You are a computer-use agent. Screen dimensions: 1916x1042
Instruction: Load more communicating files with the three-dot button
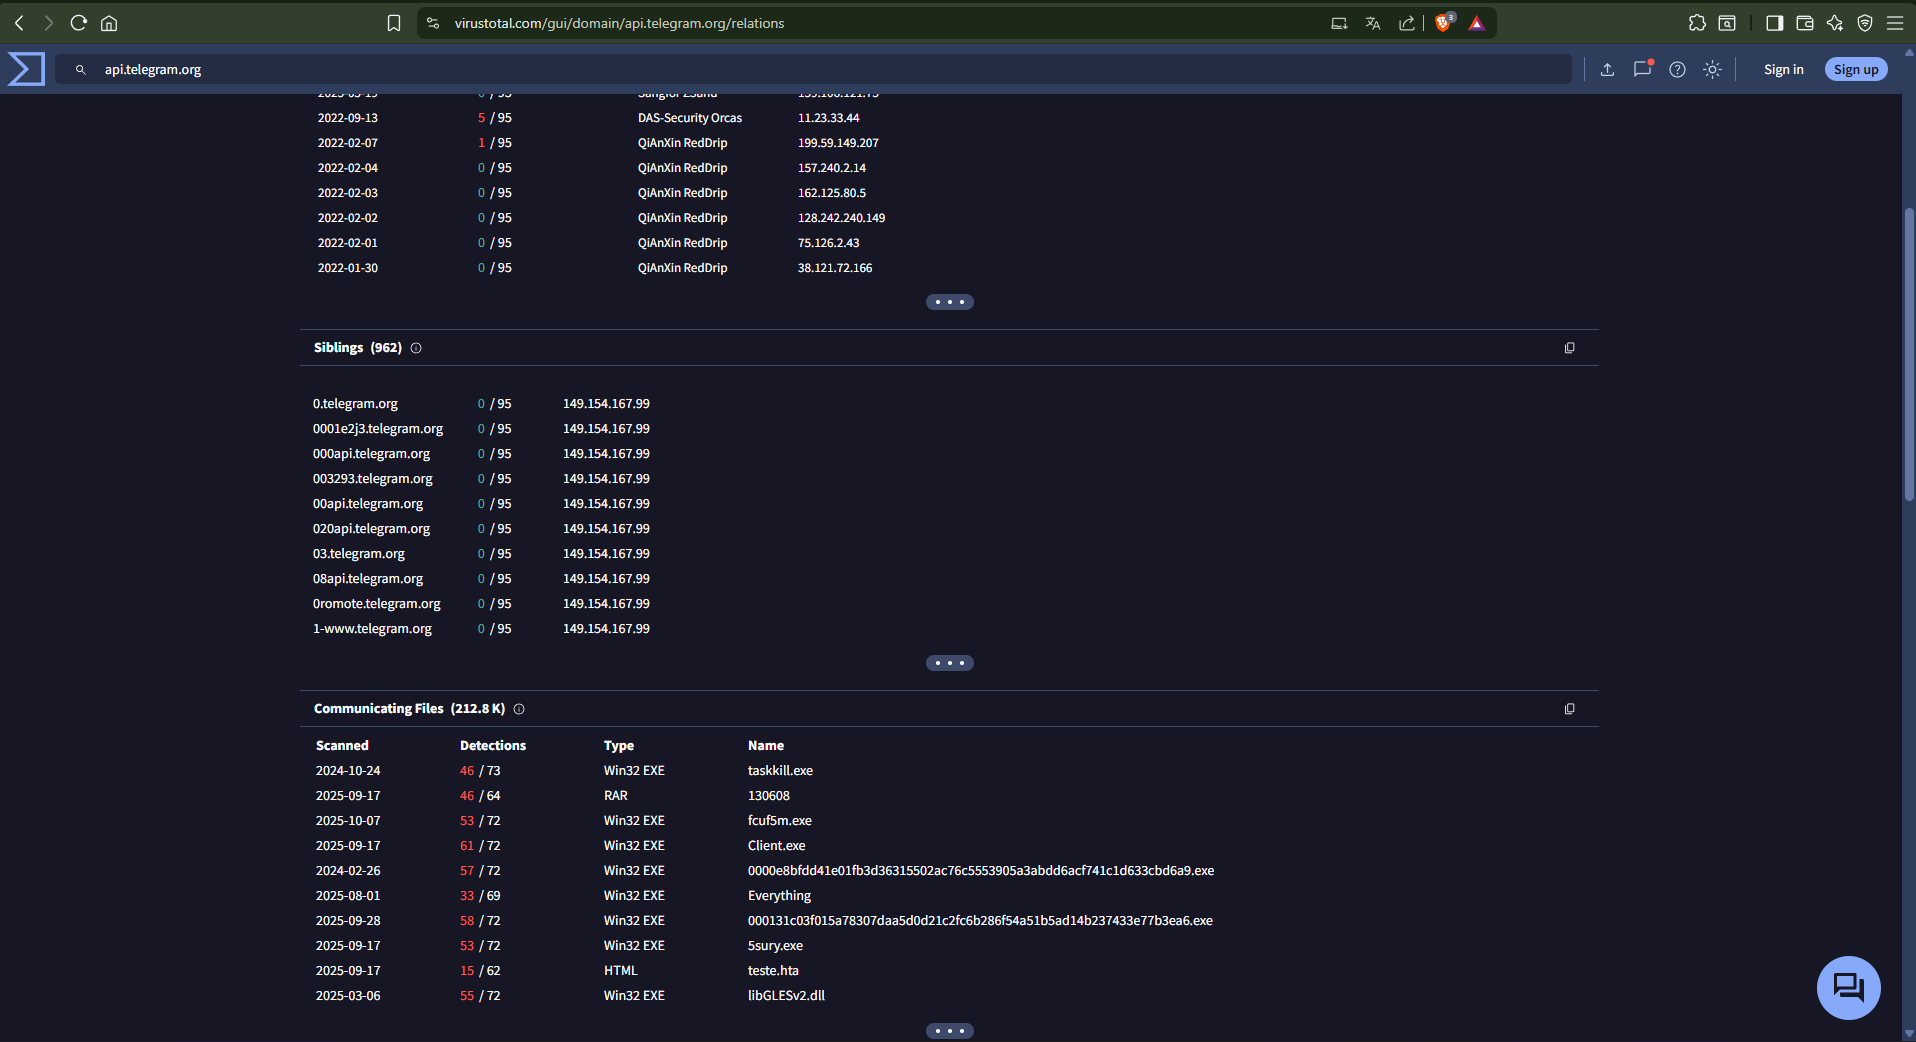pyautogui.click(x=949, y=1031)
